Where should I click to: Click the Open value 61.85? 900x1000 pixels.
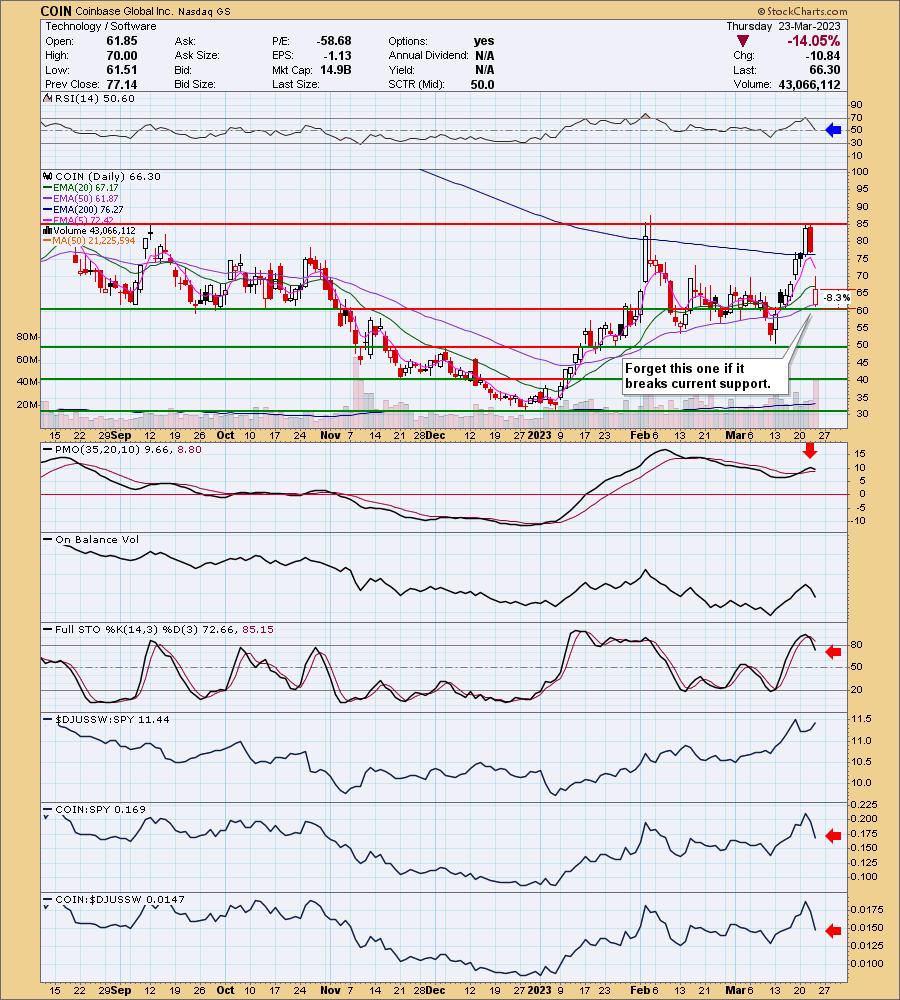(122, 41)
